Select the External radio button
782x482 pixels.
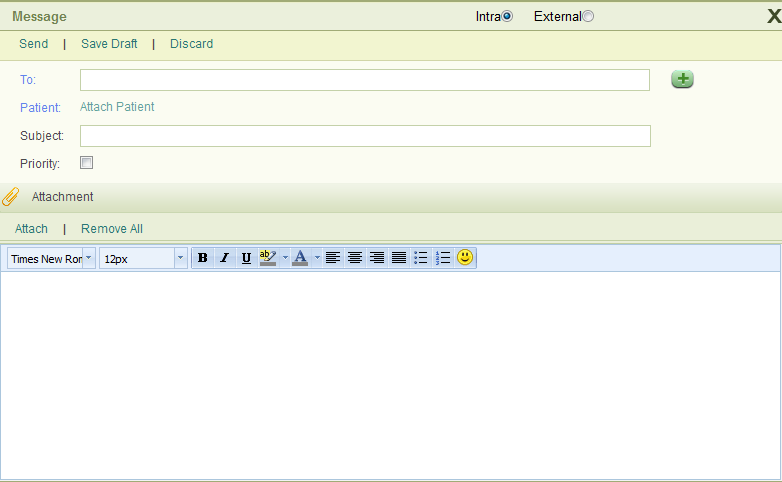[x=588, y=16]
